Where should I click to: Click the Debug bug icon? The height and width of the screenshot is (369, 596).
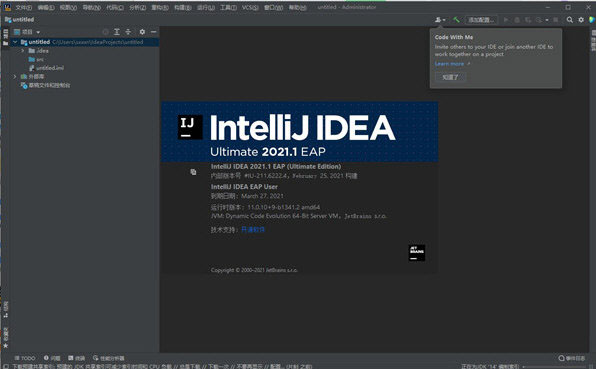pos(517,20)
